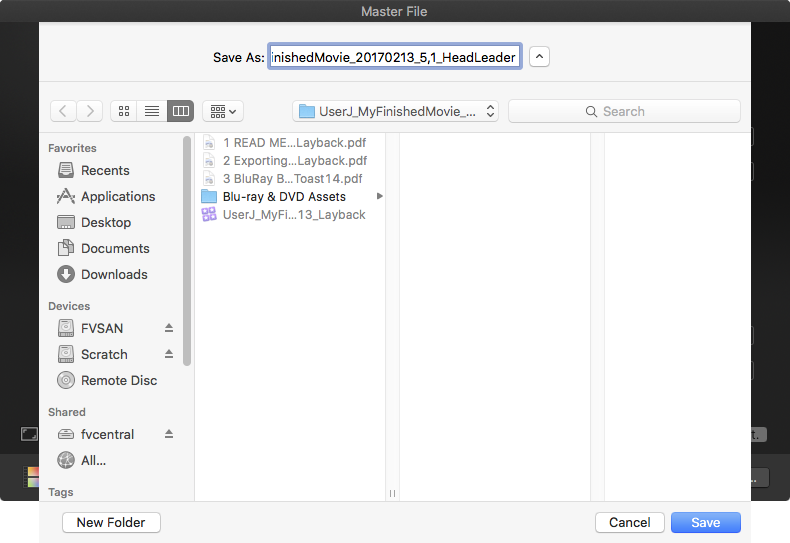790x543 pixels.
Task: Expand Blu-ray & DVD Assets with its arrow
Action: click(x=379, y=196)
